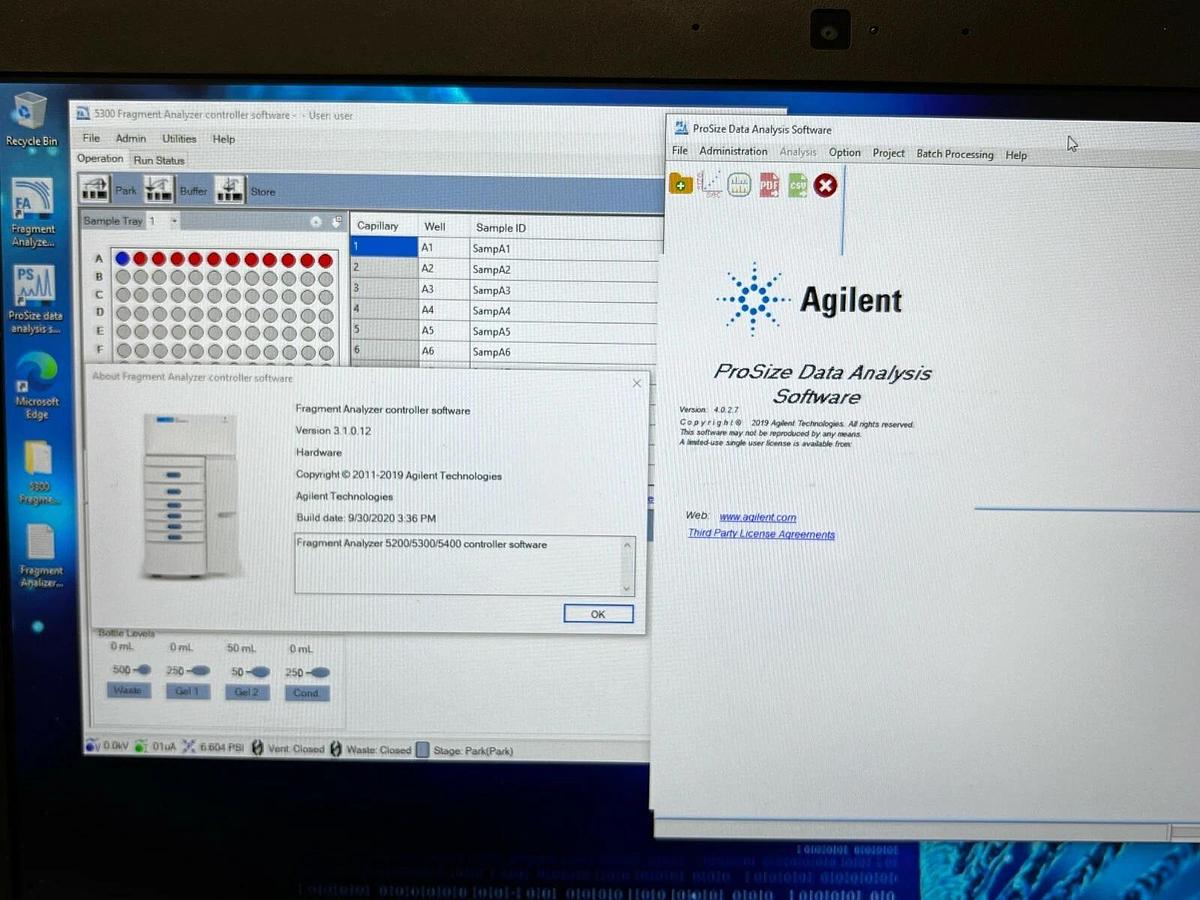The width and height of the screenshot is (1200, 900).
Task: Open the ProSize Option menu
Action: pos(845,153)
